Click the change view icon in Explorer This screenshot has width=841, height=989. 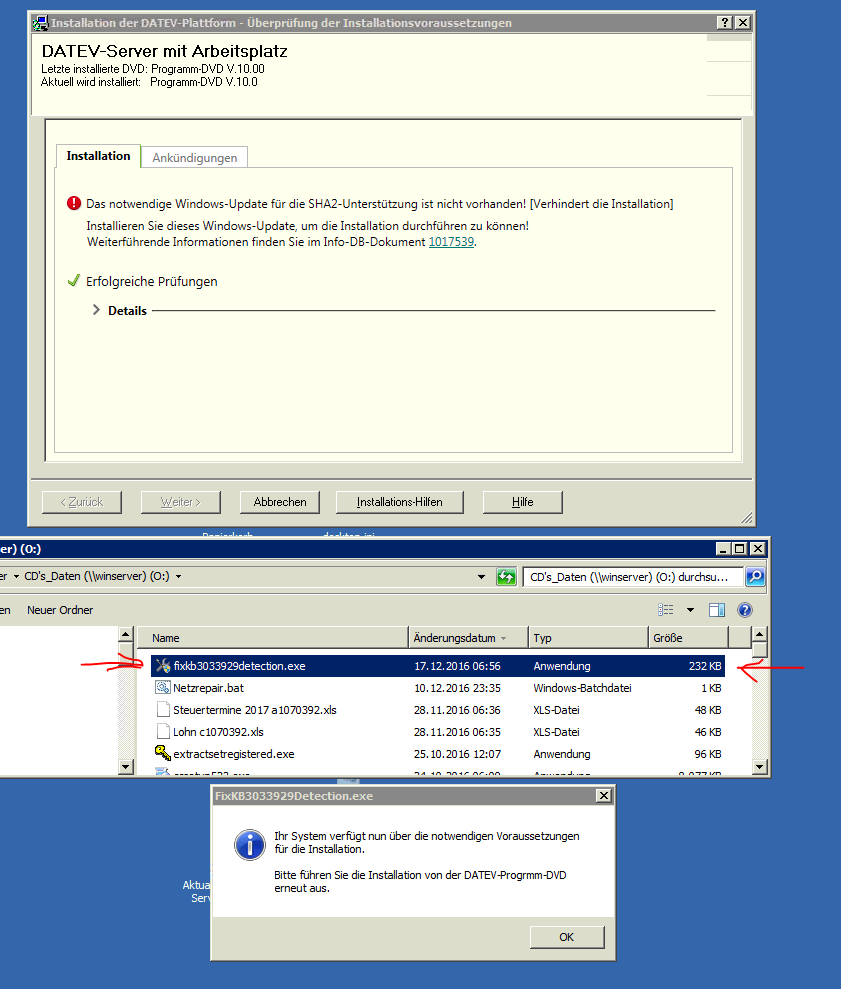point(666,610)
